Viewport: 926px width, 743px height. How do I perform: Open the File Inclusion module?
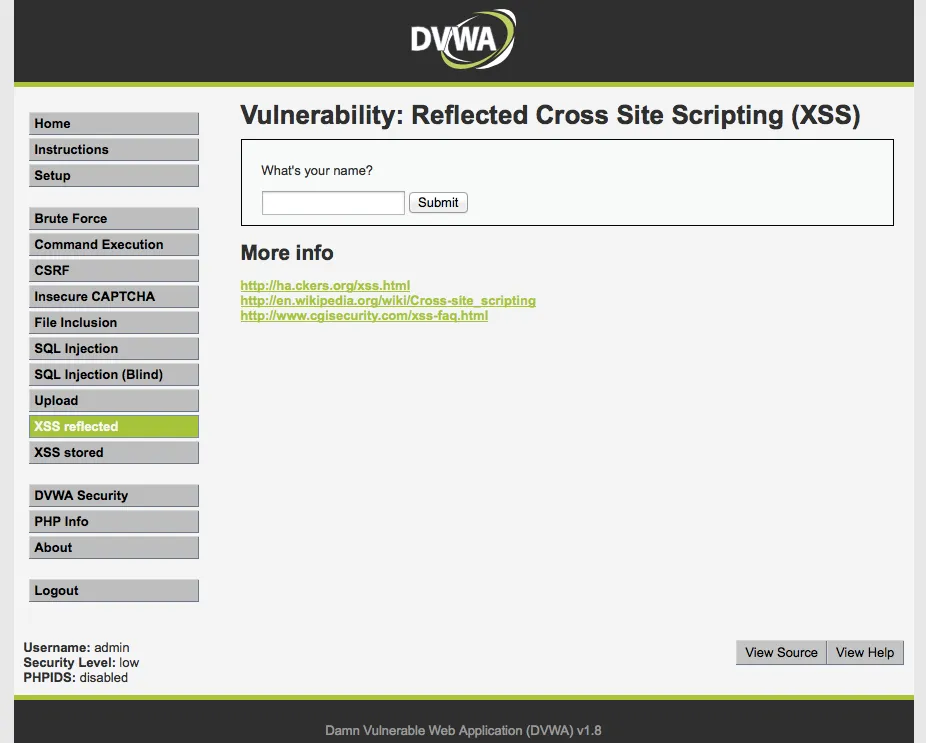[x=113, y=322]
